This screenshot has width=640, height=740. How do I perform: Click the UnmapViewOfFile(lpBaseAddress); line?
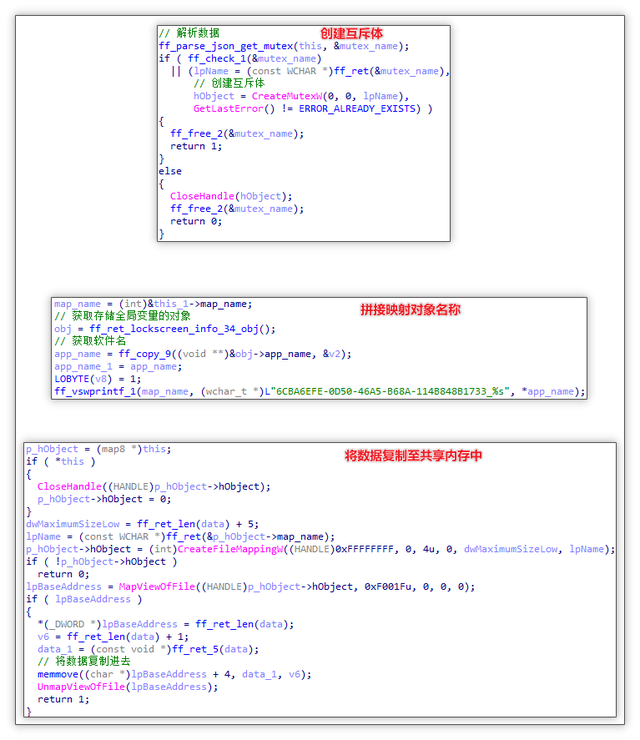tap(127, 687)
